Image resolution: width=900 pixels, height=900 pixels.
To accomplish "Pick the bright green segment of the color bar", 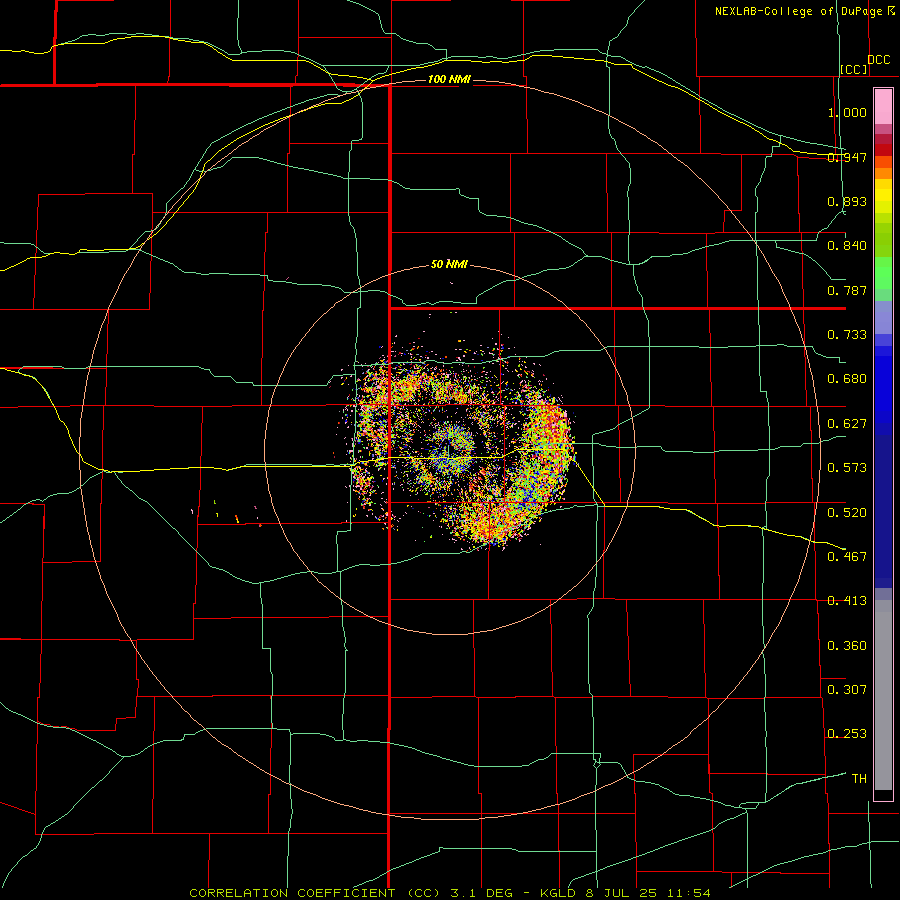I will [883, 273].
